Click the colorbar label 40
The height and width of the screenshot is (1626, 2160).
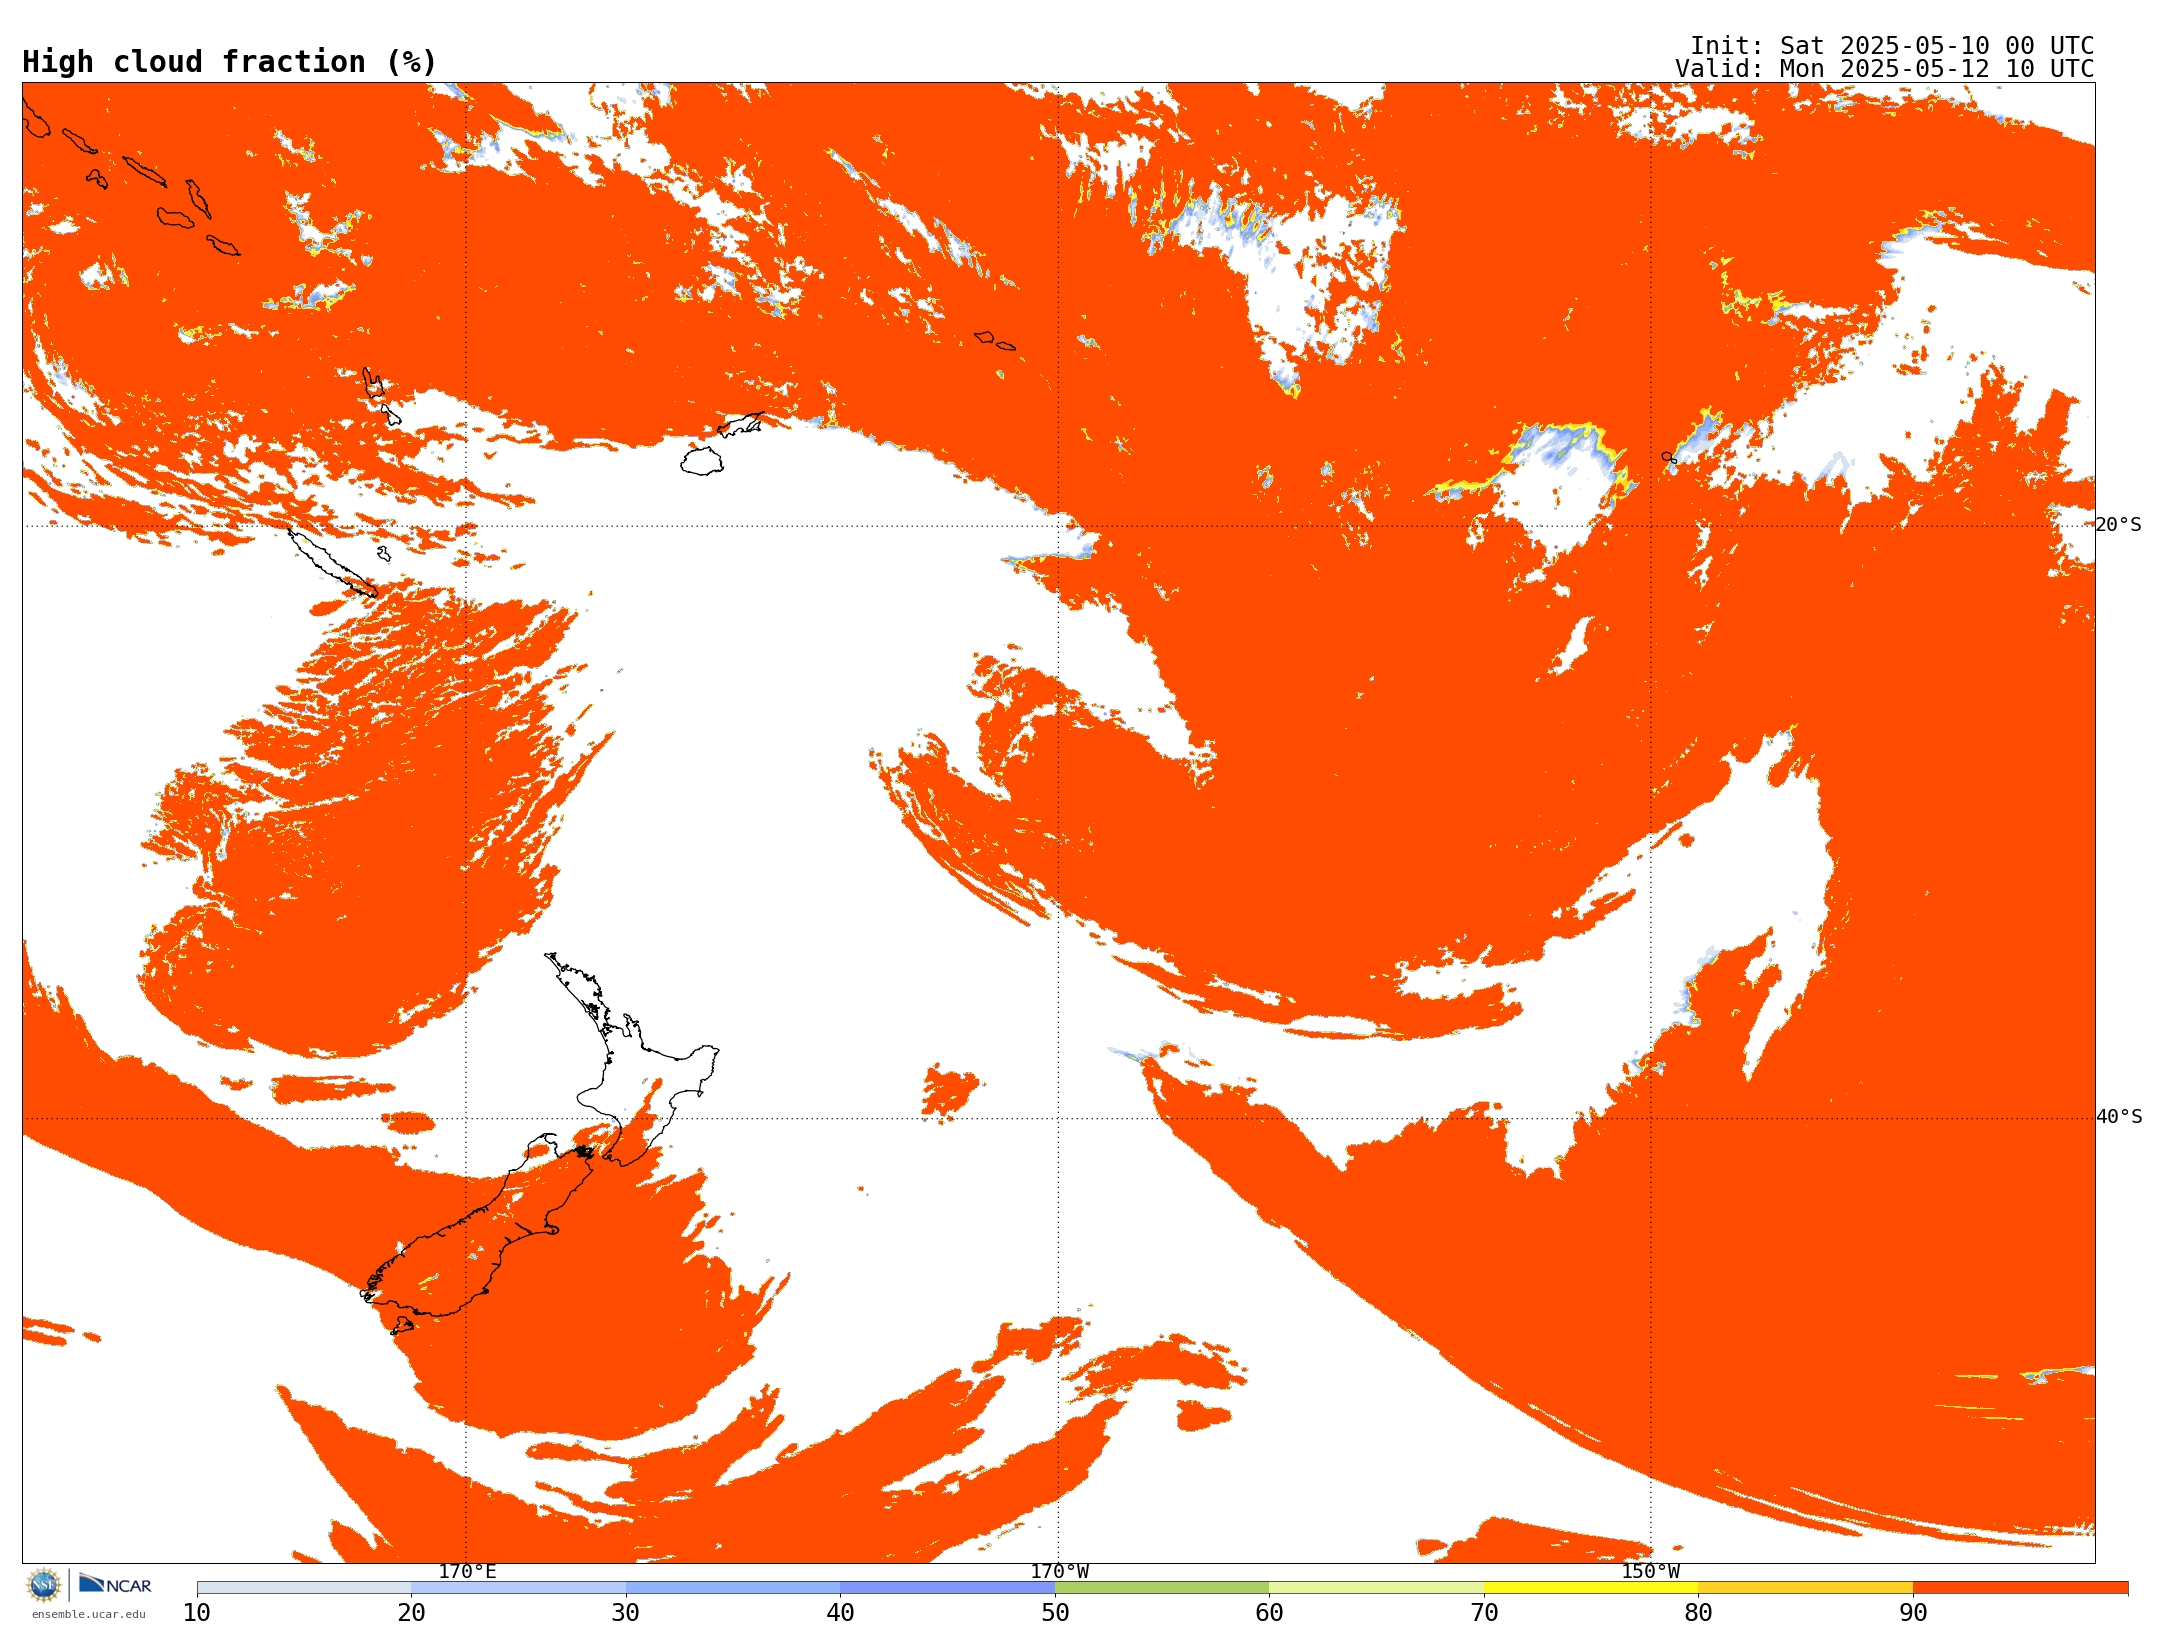840,1613
